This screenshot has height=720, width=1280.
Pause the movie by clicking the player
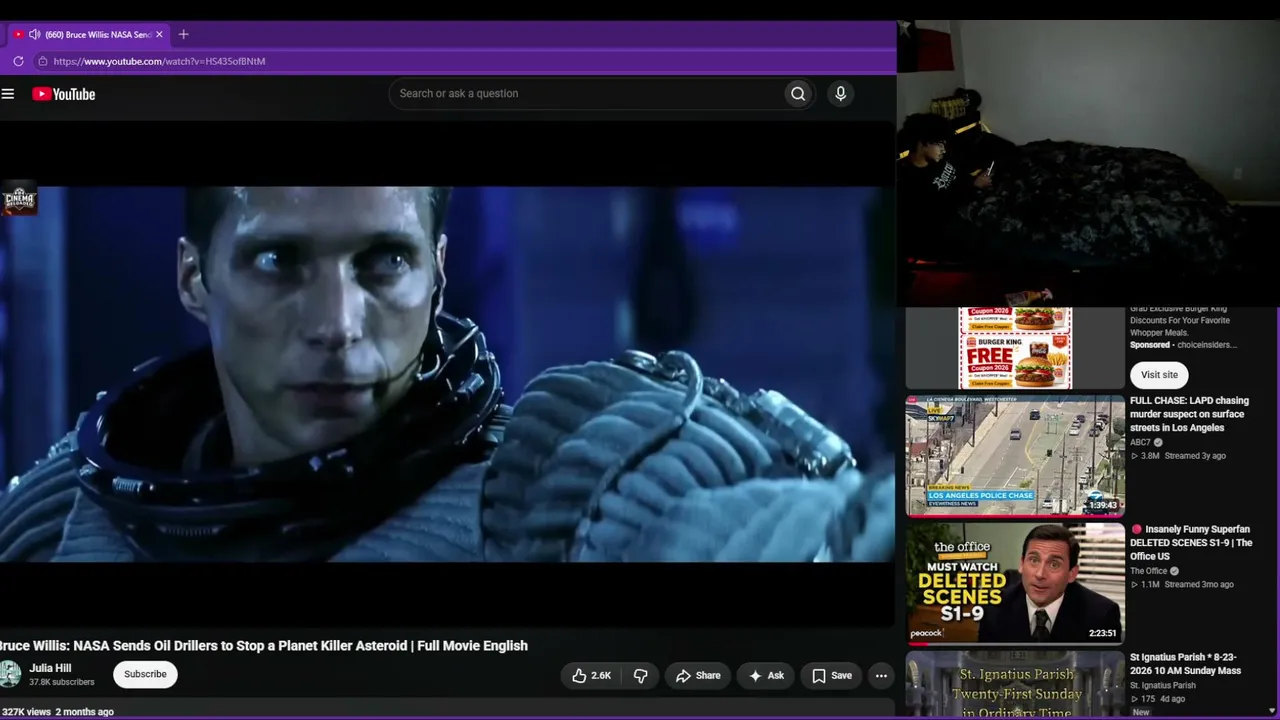click(447, 374)
